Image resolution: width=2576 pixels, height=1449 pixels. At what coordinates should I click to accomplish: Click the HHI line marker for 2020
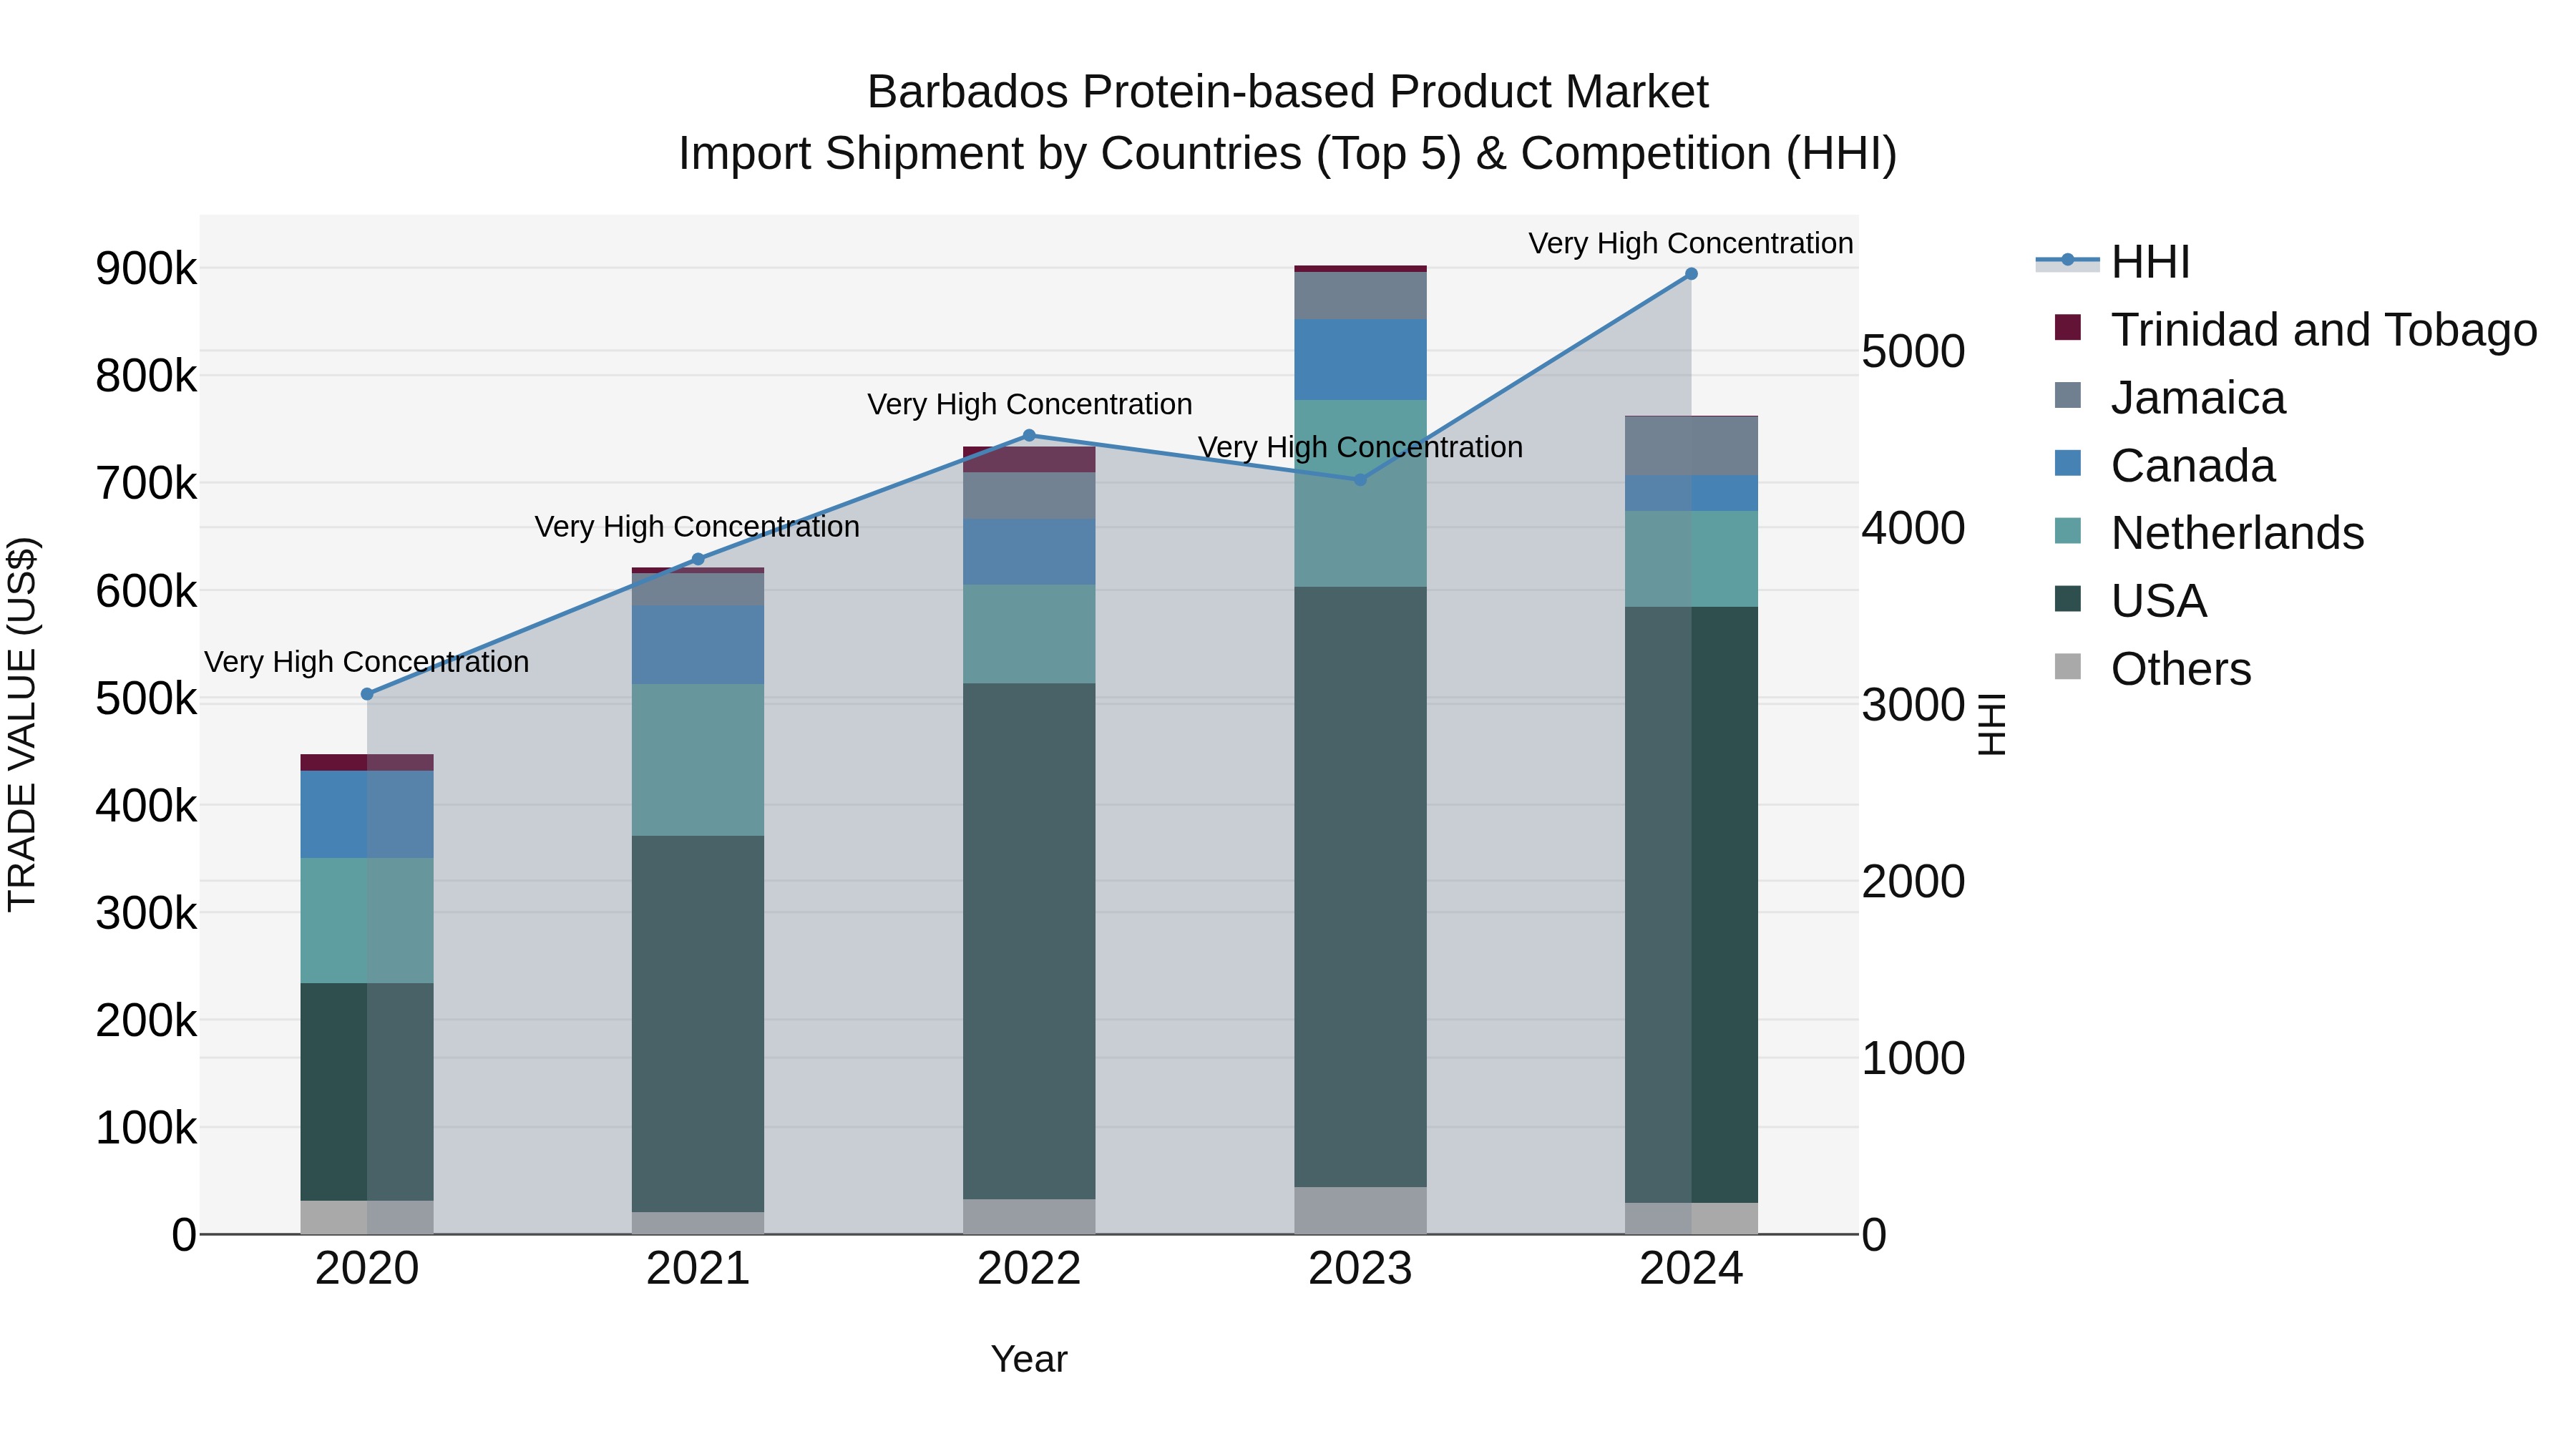click(x=367, y=694)
